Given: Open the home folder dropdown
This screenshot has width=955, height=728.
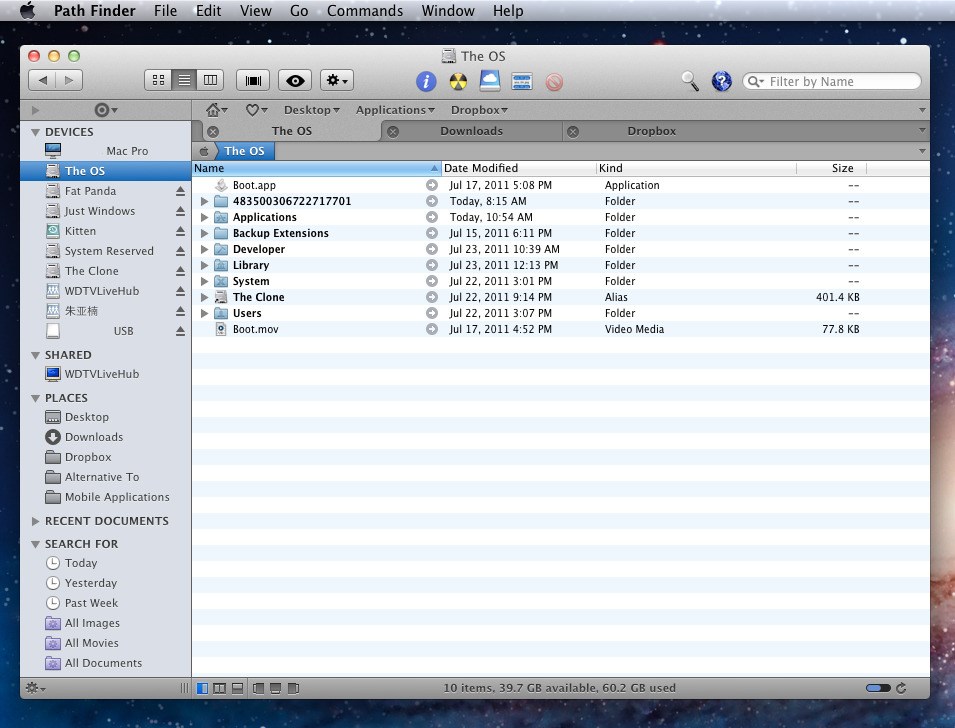Looking at the screenshot, I should [x=216, y=110].
